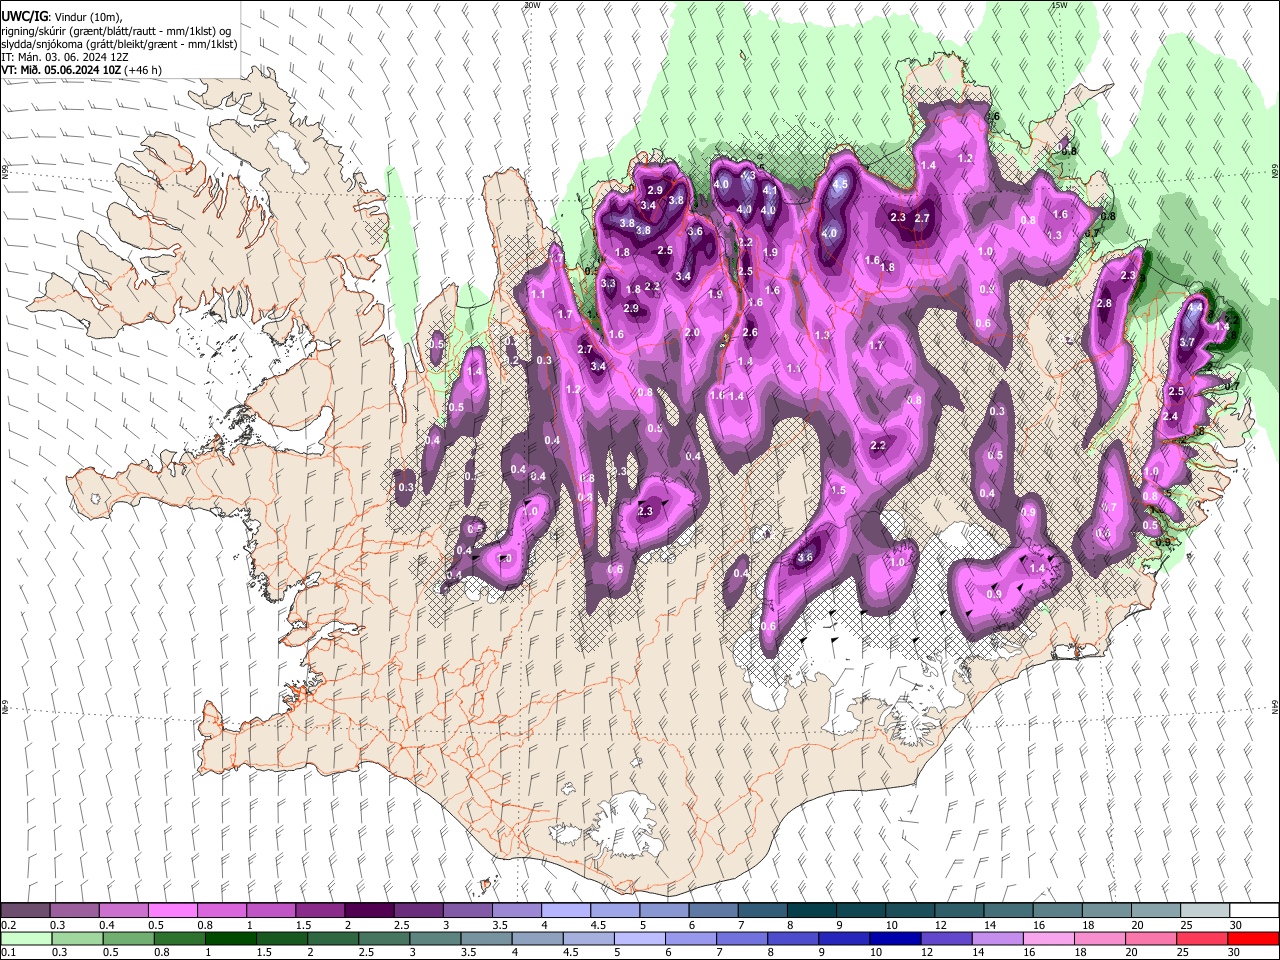Click the purple 3 swatch in upper legend row

coord(467,911)
